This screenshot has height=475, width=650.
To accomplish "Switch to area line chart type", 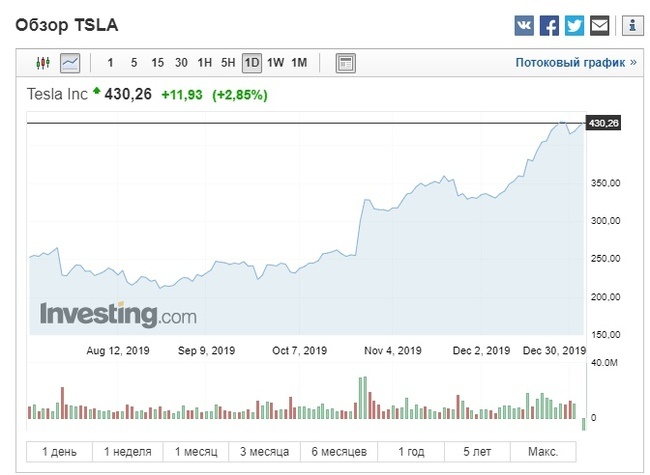I will point(70,63).
